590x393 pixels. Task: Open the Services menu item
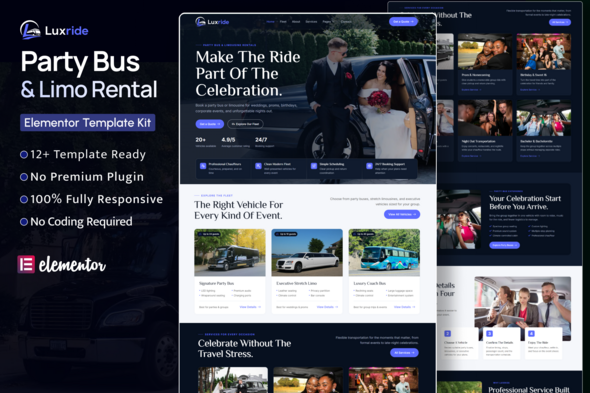click(x=311, y=22)
